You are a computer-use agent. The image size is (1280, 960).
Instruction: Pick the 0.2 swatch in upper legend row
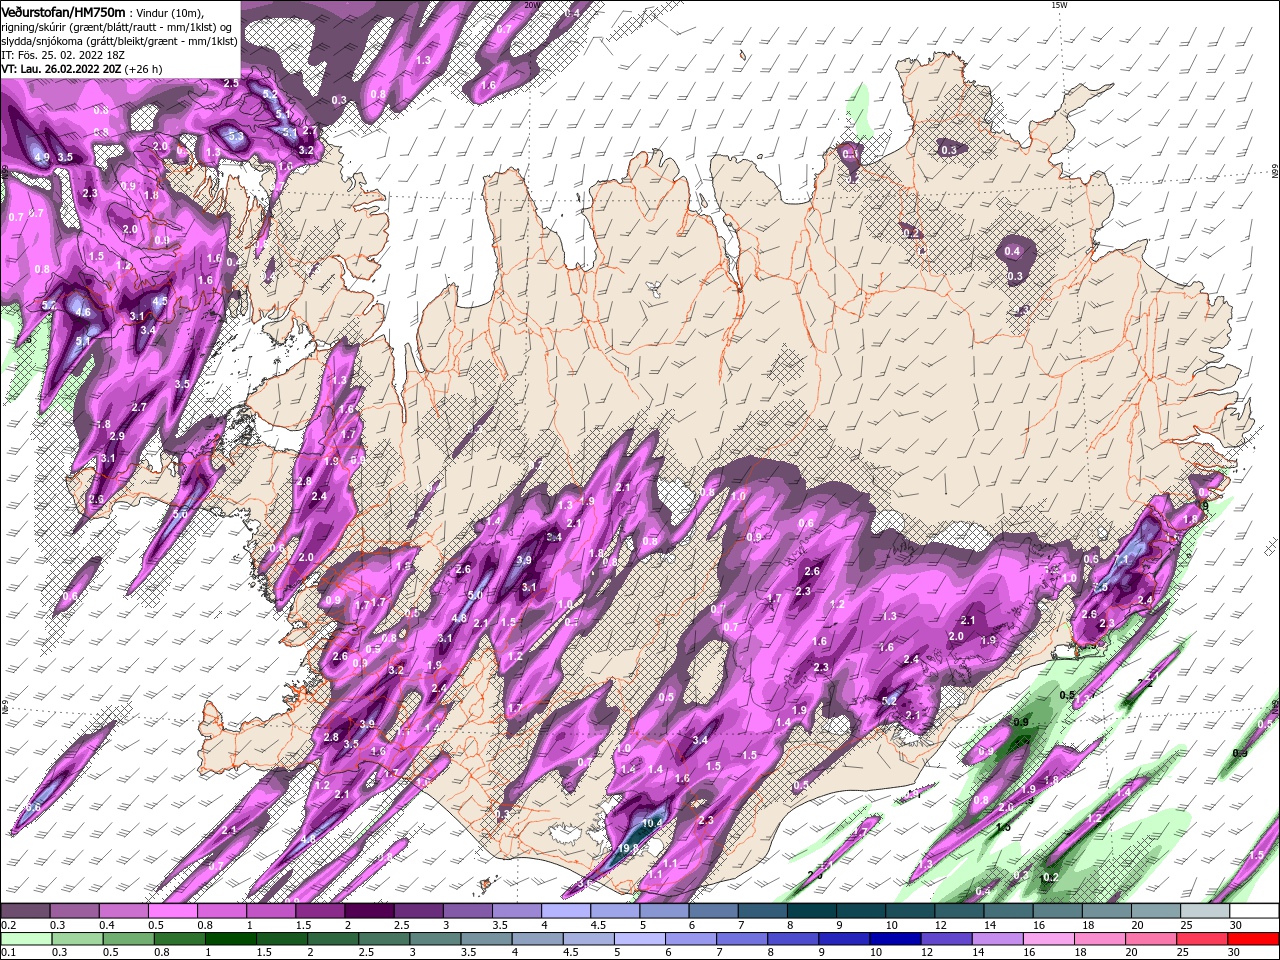[25, 912]
